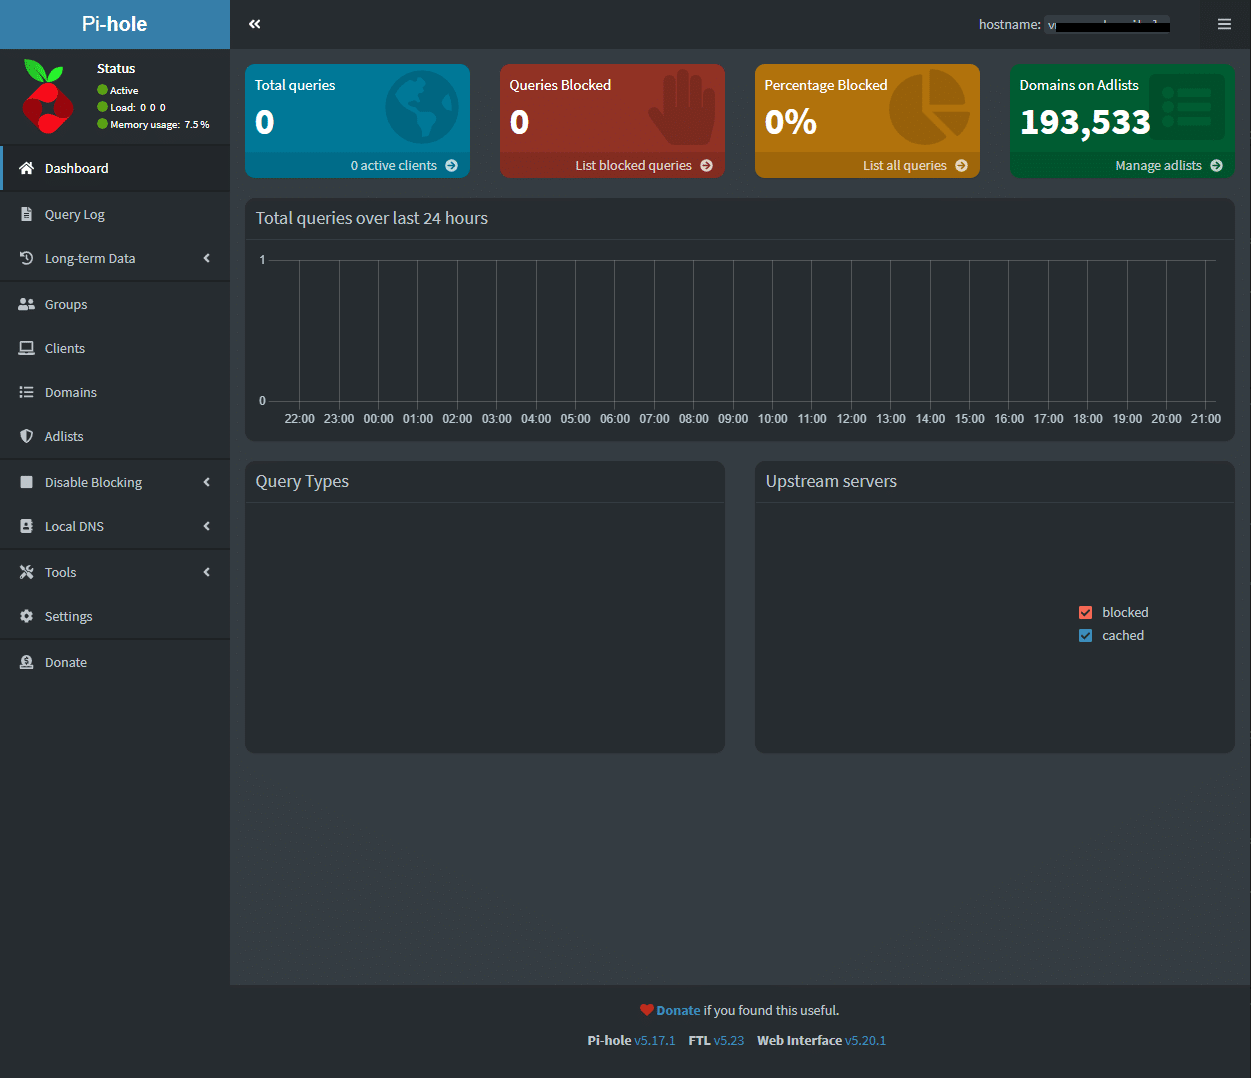This screenshot has width=1251, height=1078.
Task: Click the Active status indicator text
Action: pos(124,90)
